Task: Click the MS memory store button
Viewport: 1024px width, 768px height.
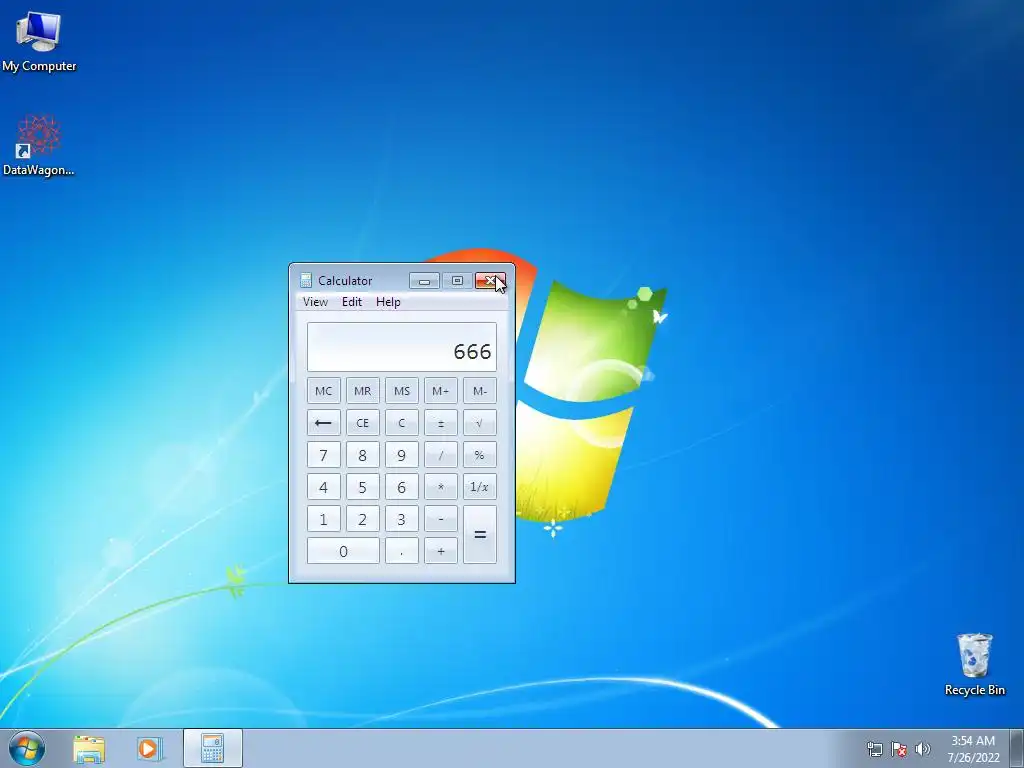Action: [x=402, y=391]
